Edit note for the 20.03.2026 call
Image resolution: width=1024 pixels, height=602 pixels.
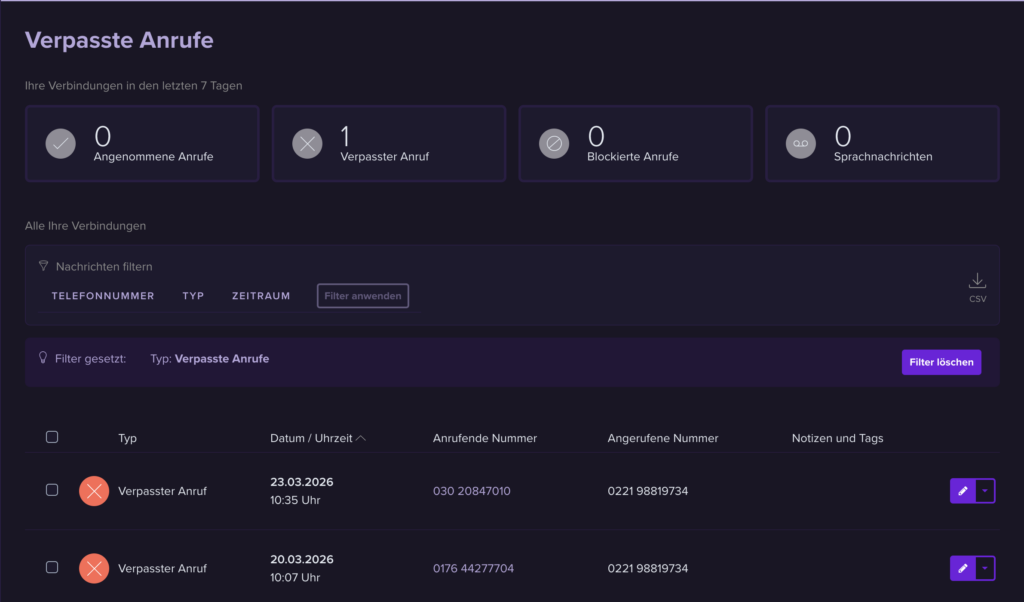coord(962,568)
